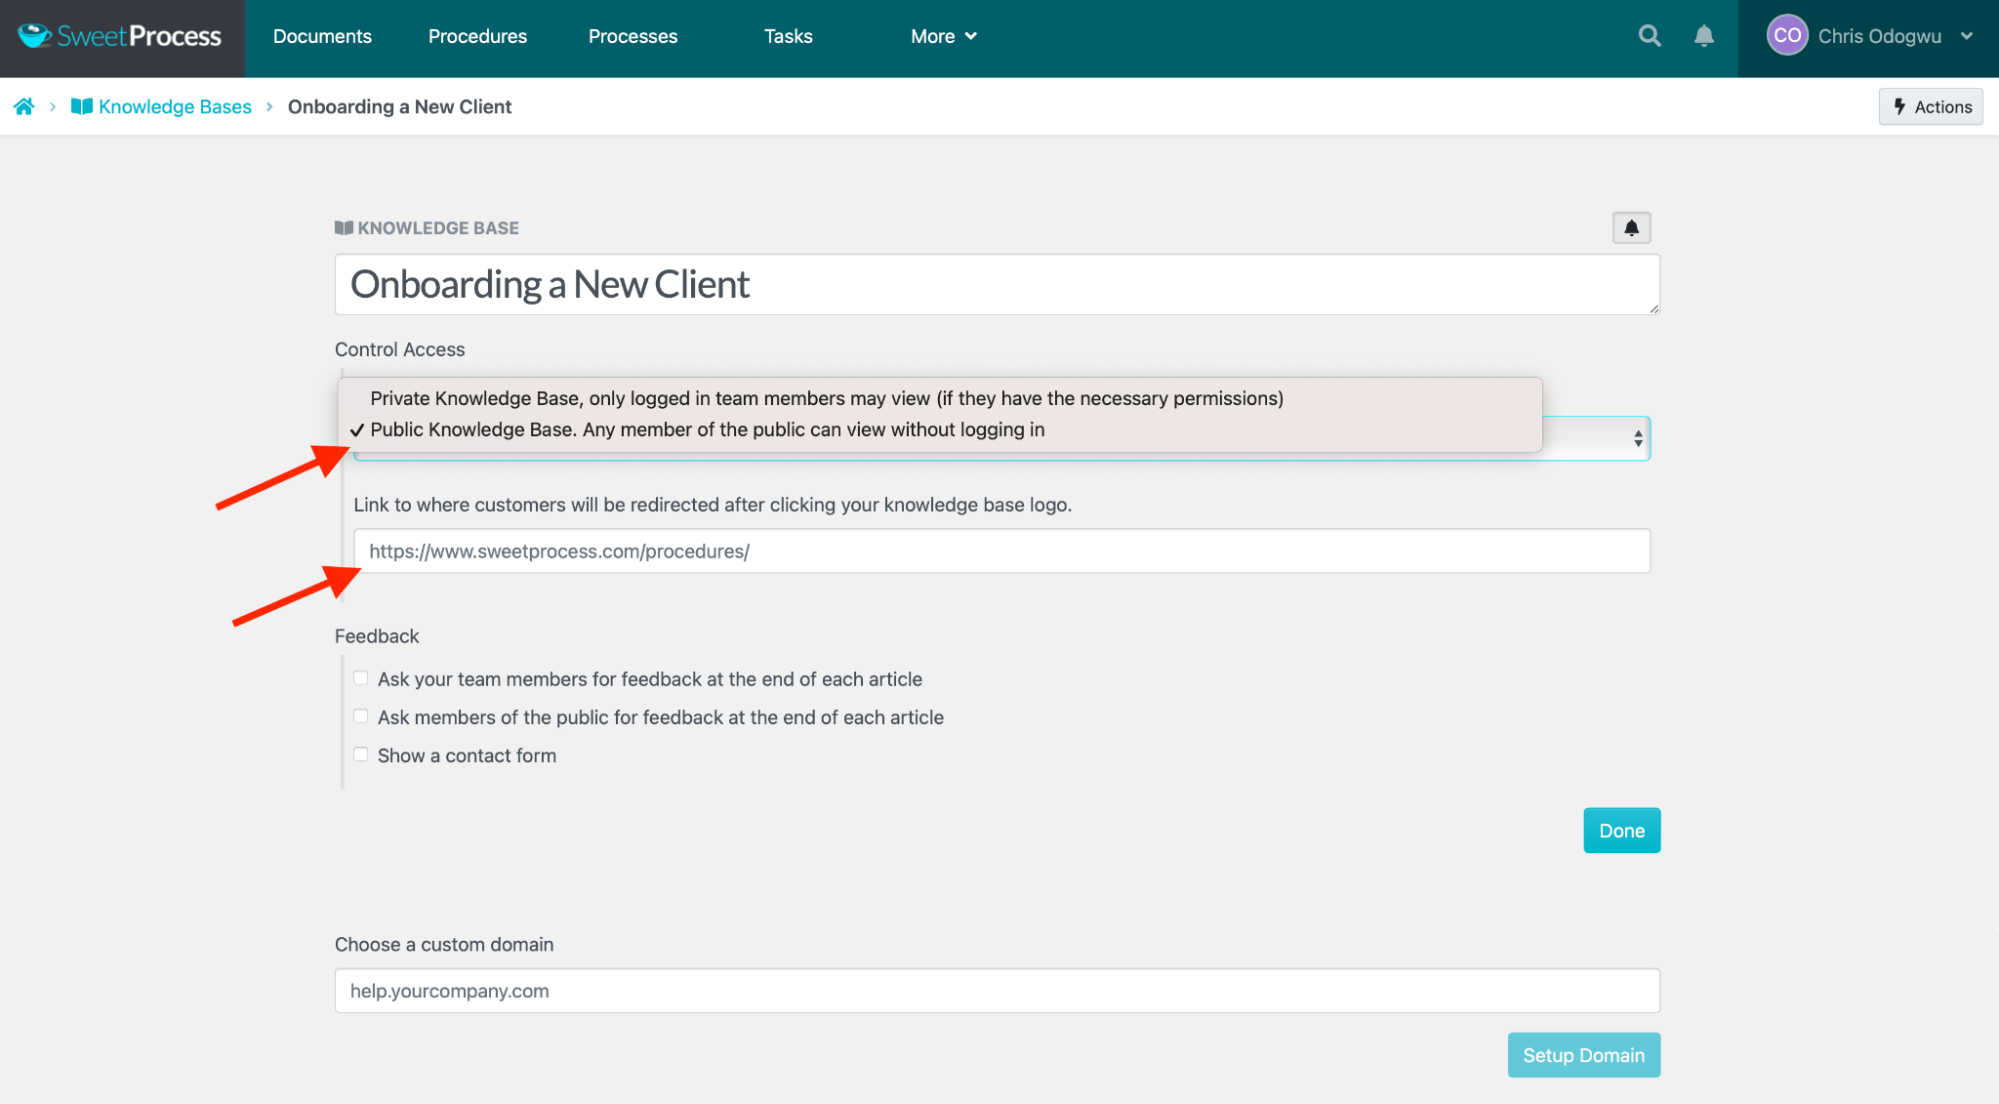Click the Control Access dropdown stepper arrows
Viewport: 1999px width, 1104px height.
(1637, 437)
